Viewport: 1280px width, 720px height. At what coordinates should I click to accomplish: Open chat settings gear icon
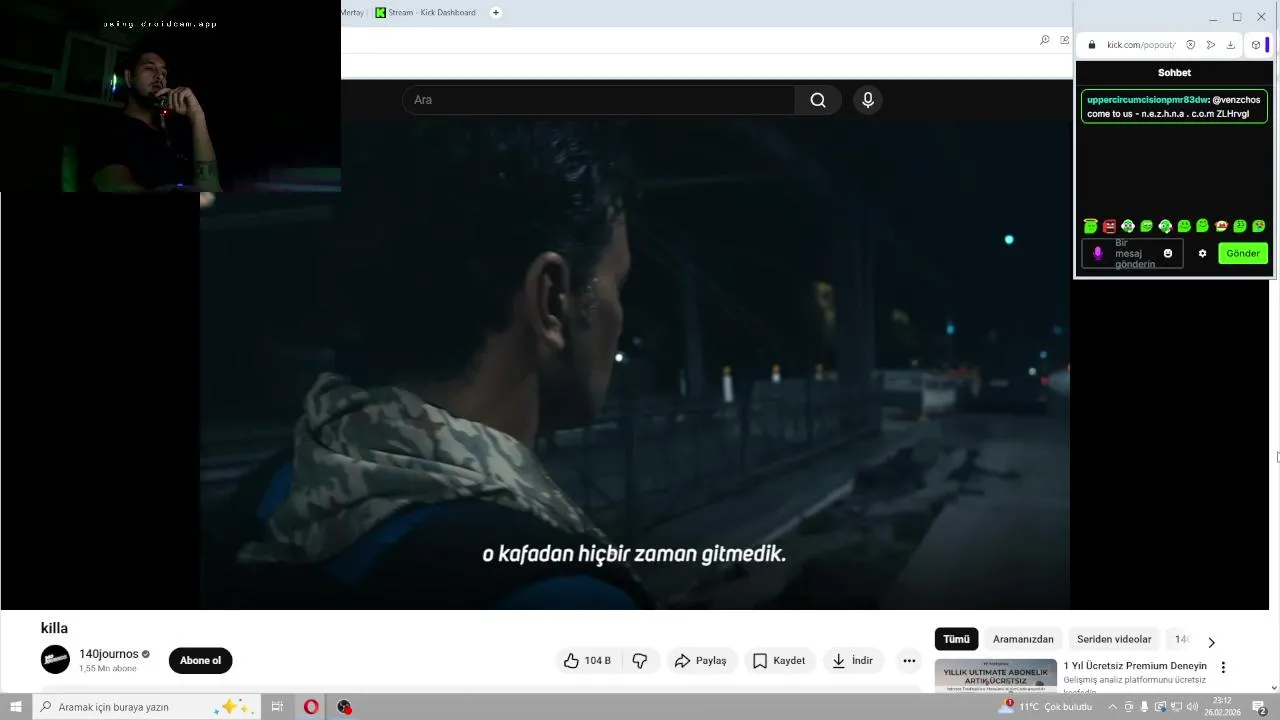click(x=1202, y=254)
